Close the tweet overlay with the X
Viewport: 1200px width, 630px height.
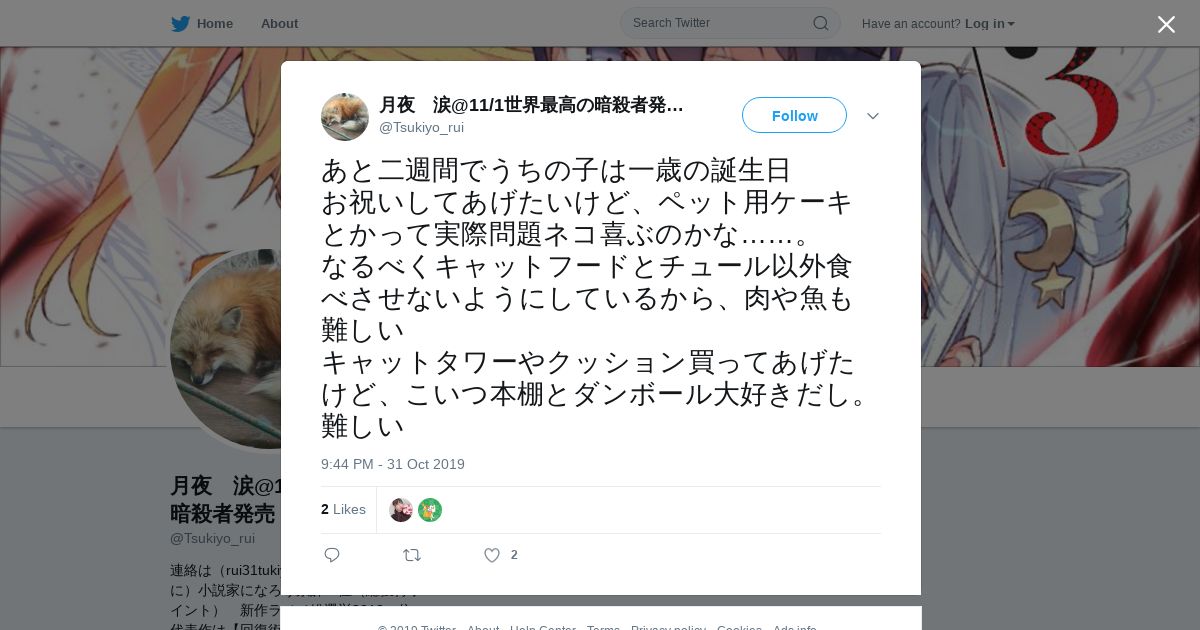click(1166, 24)
